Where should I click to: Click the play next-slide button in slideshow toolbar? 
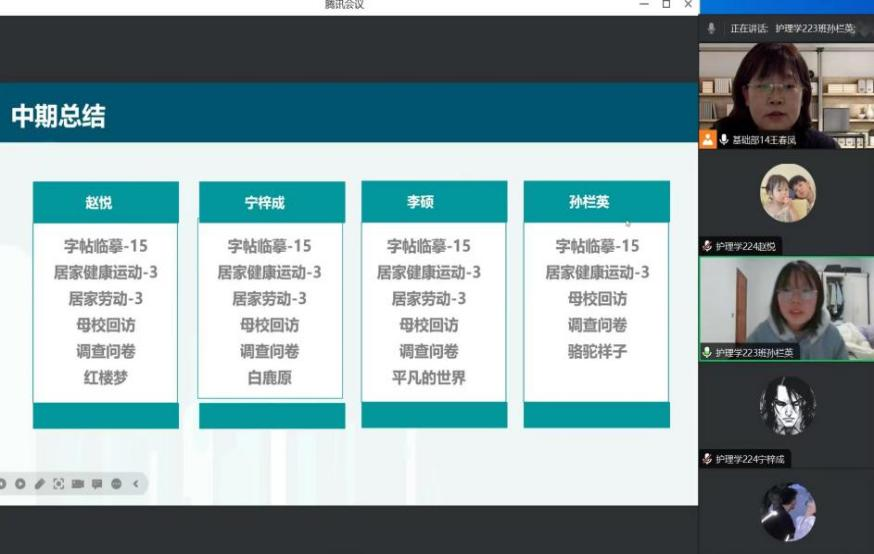coord(20,484)
